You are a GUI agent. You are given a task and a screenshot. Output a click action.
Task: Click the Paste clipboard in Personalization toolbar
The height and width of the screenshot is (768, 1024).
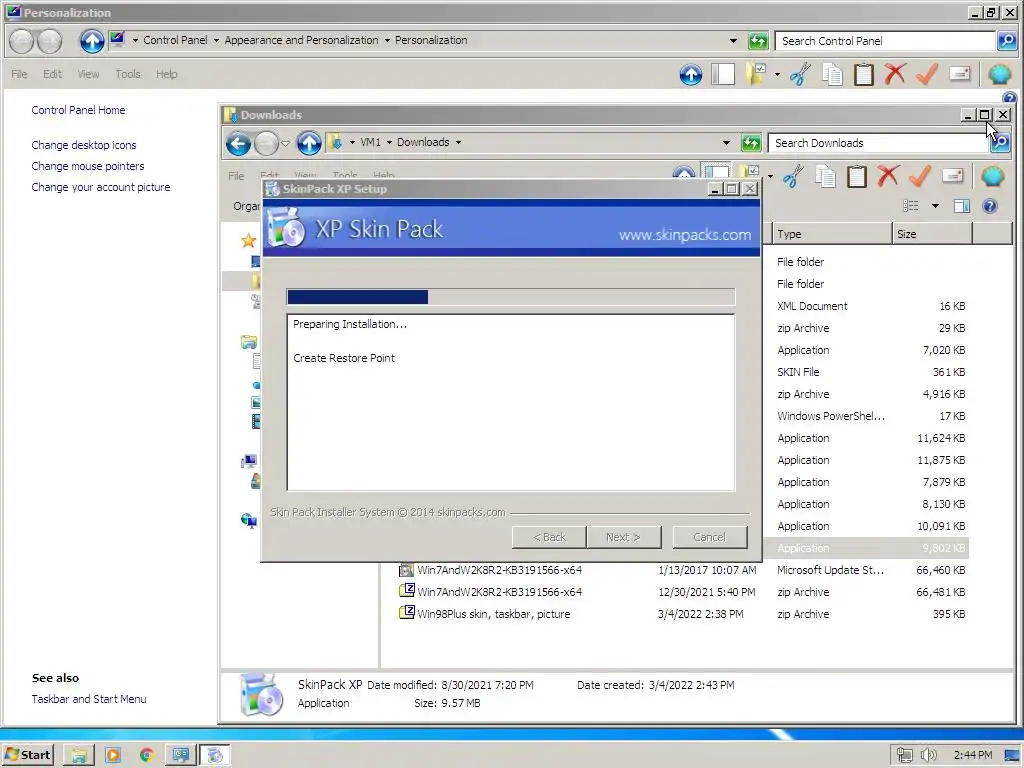863,74
